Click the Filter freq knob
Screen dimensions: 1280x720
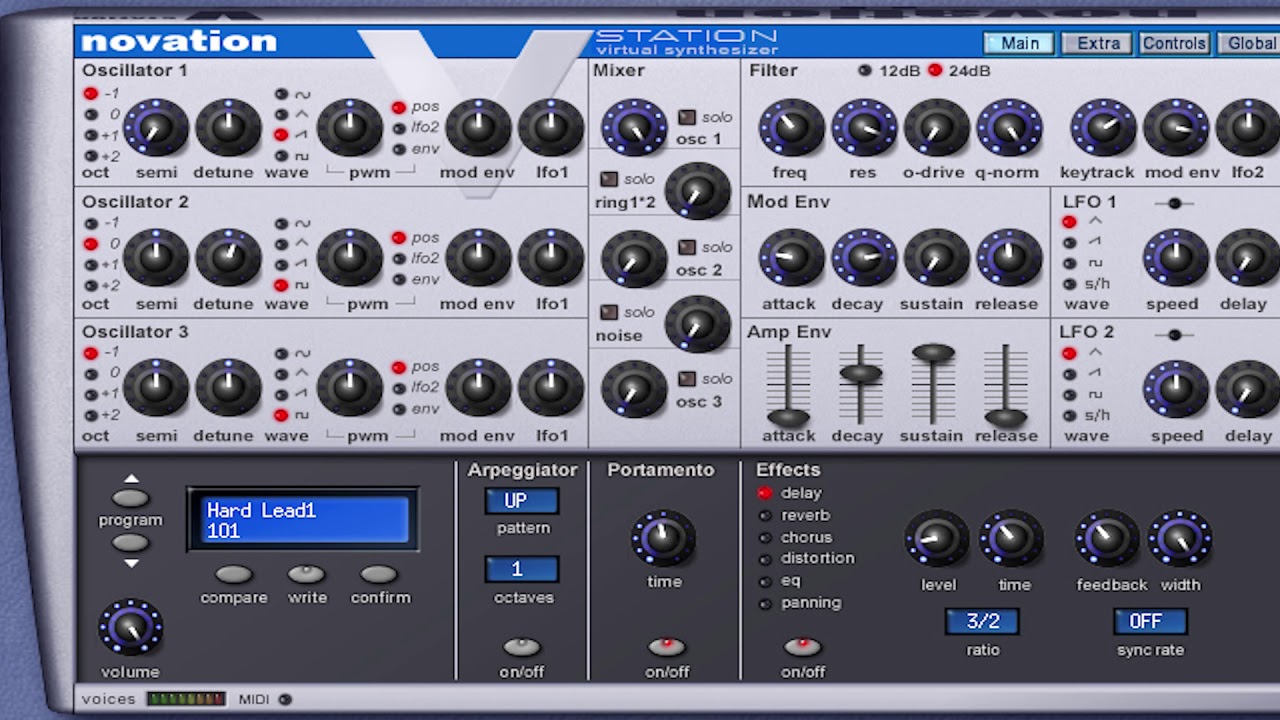click(x=791, y=127)
